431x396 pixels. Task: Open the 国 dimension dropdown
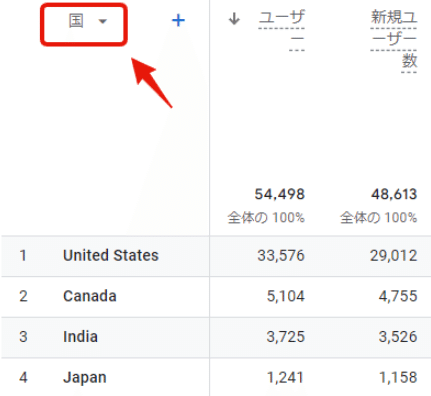coord(88,21)
